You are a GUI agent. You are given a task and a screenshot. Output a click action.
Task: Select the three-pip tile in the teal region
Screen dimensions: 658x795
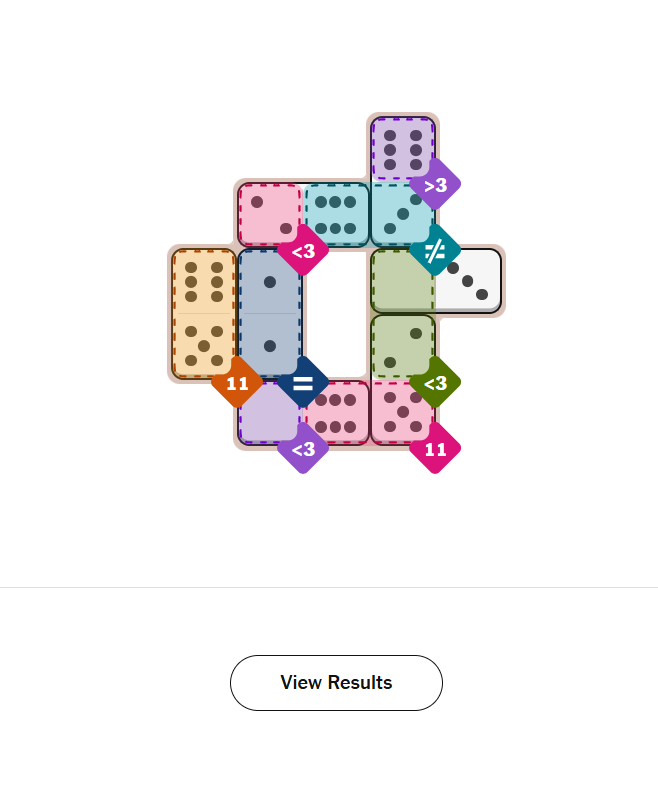402,214
